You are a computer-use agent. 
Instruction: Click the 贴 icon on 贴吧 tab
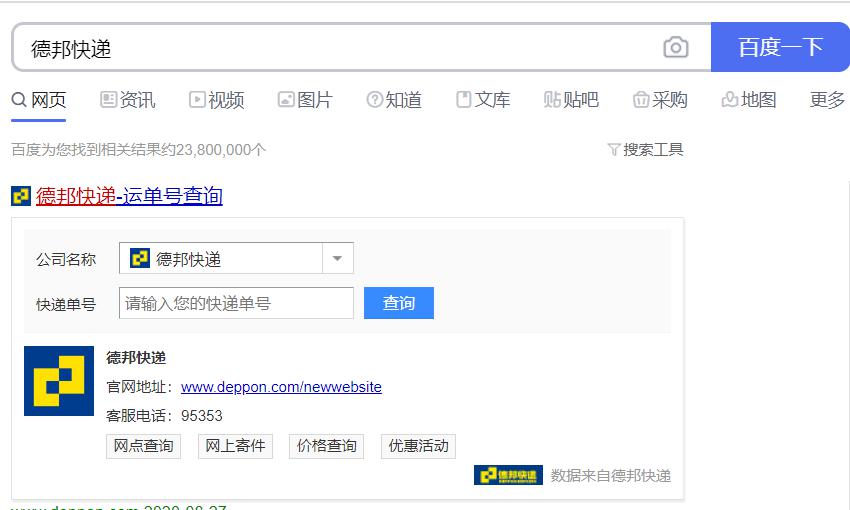(552, 100)
